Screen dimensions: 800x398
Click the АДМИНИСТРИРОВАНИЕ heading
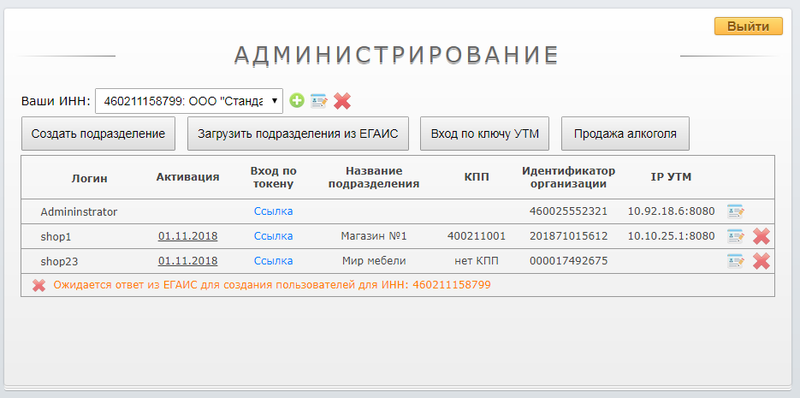click(x=397, y=55)
